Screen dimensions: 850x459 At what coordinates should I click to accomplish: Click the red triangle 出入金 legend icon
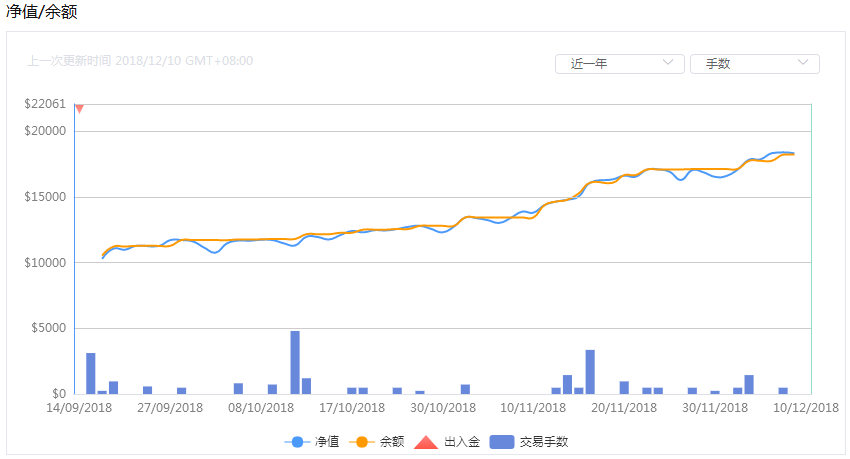tap(426, 441)
